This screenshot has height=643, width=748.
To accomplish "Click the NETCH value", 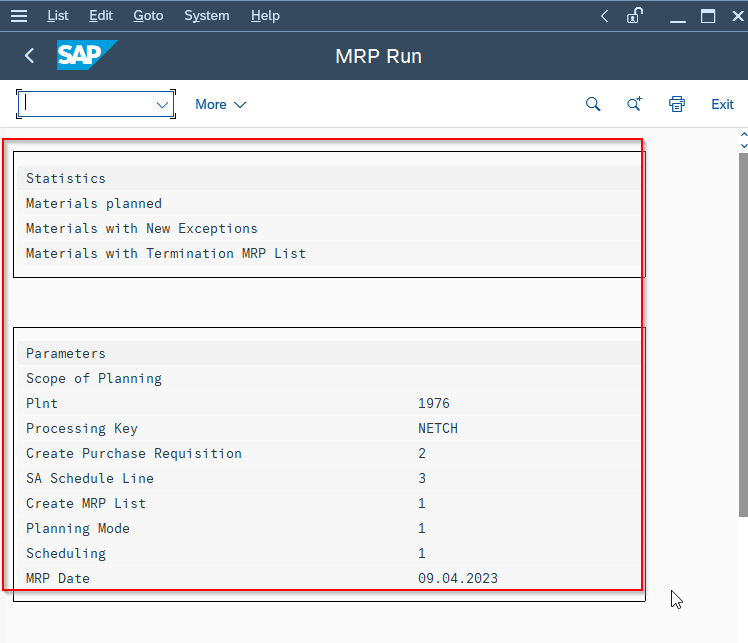I will pyautogui.click(x=438, y=428).
